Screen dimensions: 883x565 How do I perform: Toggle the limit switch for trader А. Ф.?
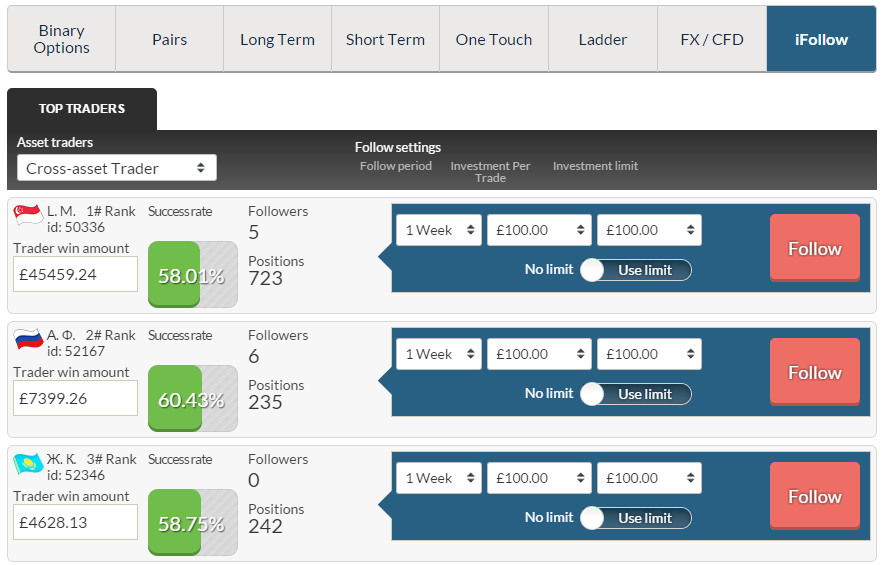pos(636,394)
